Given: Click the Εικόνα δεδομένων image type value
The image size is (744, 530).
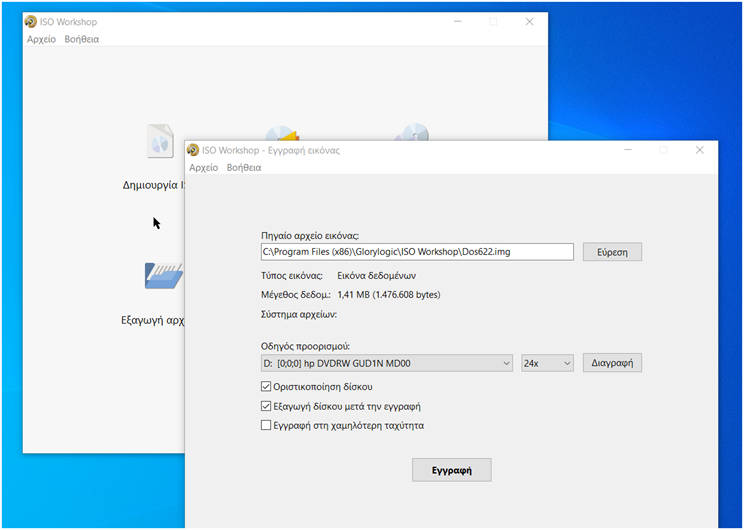Looking at the screenshot, I should coord(376,276).
